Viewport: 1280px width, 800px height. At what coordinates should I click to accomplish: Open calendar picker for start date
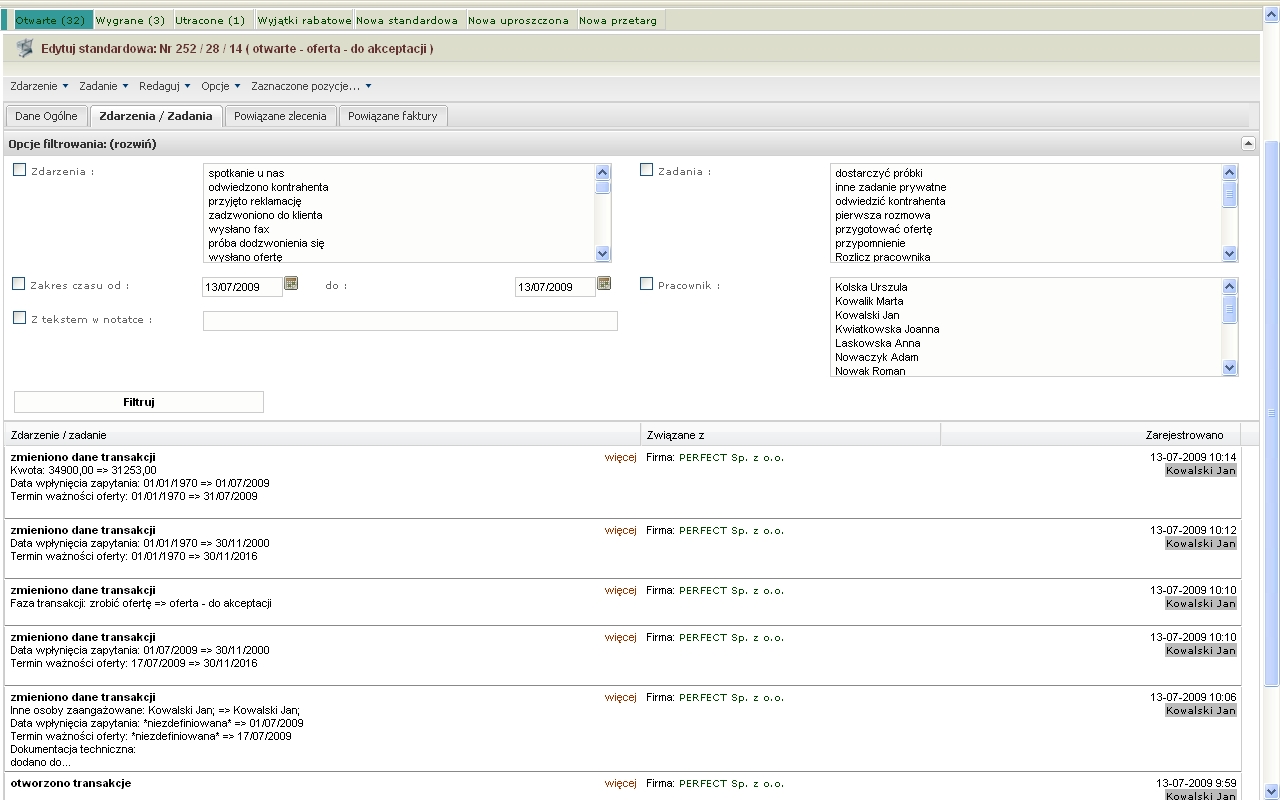point(291,284)
